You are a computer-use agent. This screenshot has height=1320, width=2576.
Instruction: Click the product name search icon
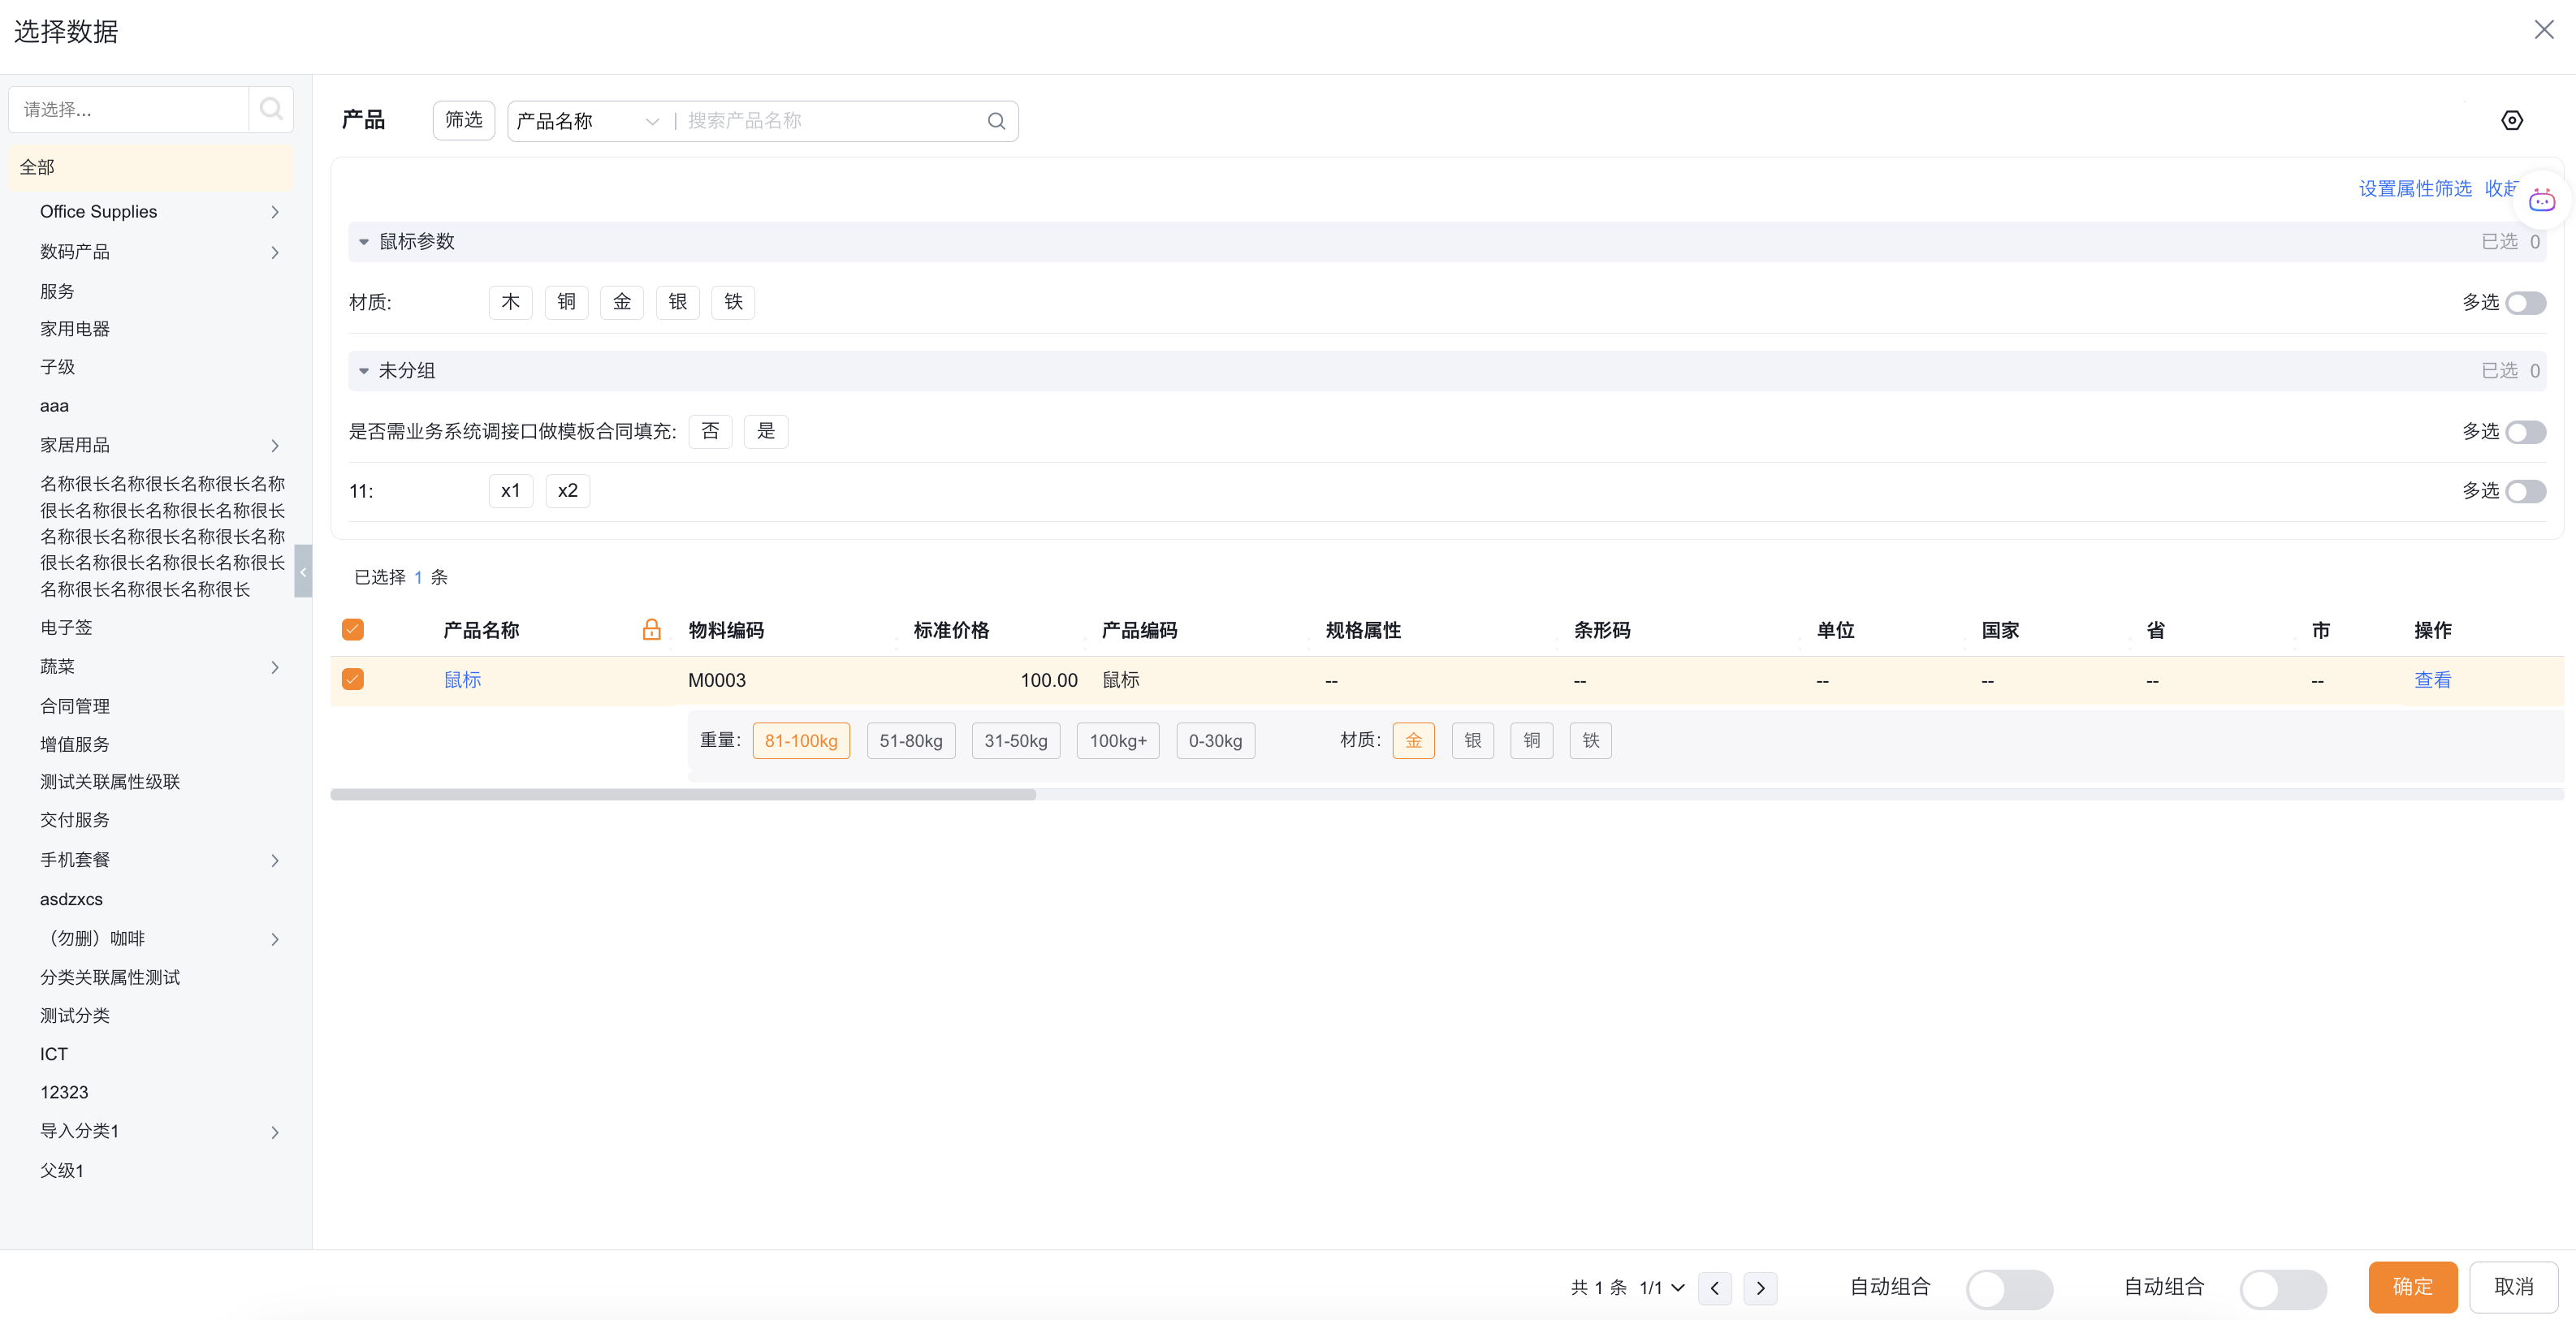pyautogui.click(x=996, y=121)
